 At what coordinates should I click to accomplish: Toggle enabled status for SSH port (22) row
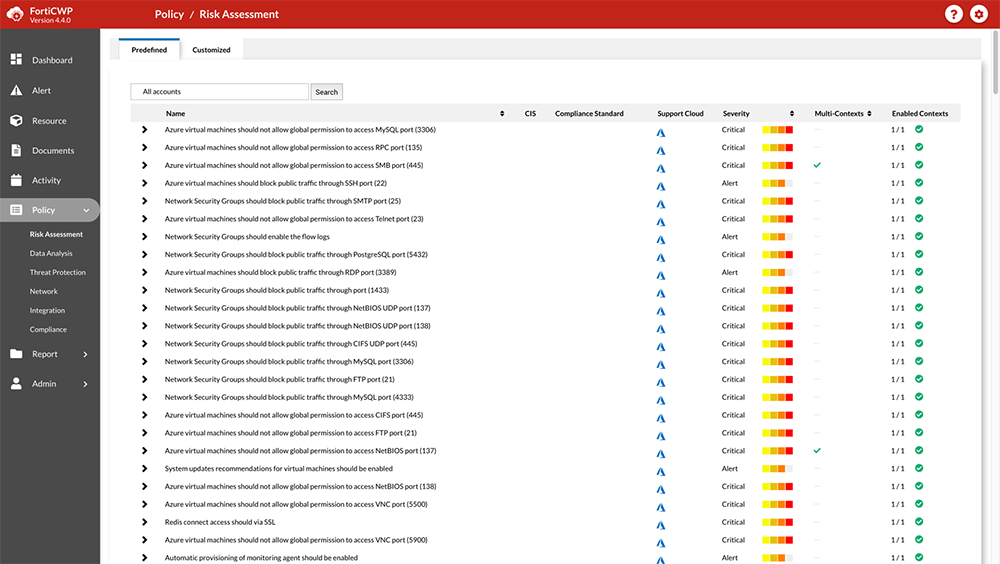tap(919, 182)
